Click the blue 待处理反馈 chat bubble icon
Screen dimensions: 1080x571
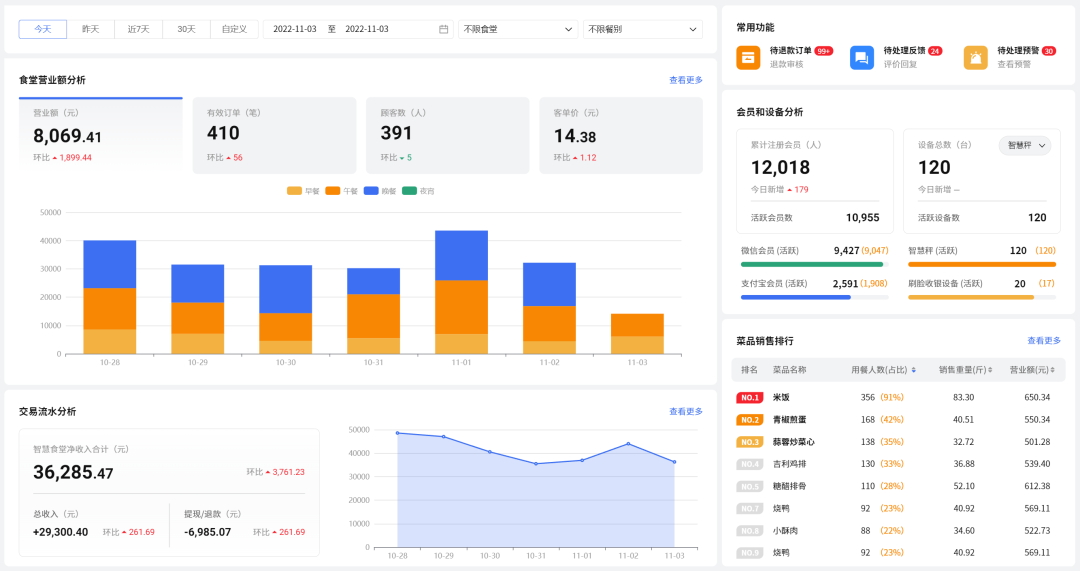pos(862,57)
